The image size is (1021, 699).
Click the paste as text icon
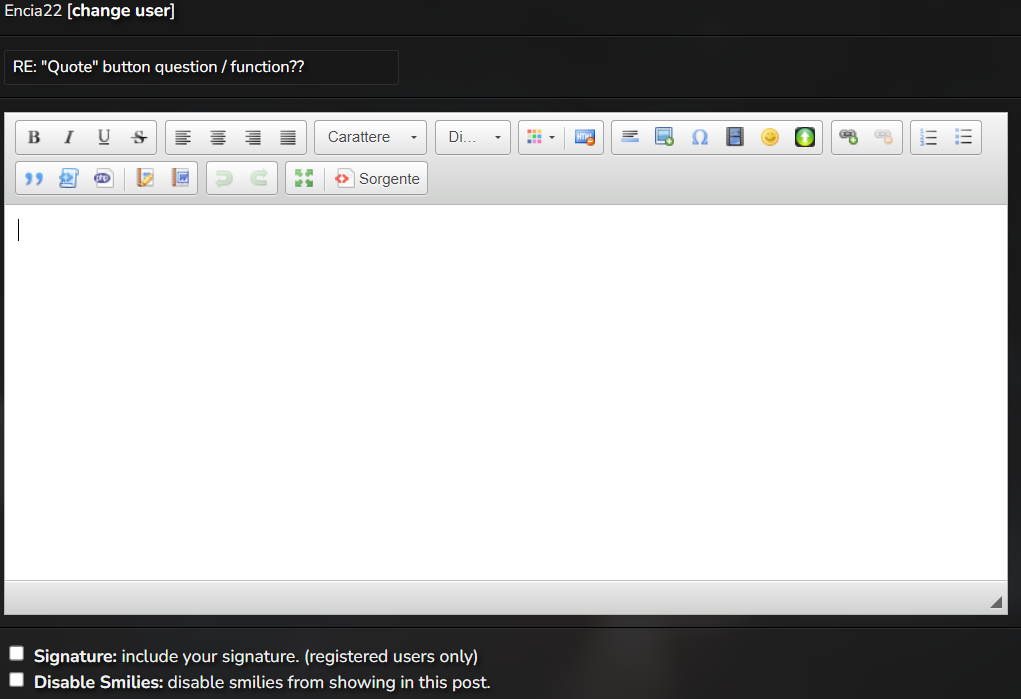(x=145, y=178)
